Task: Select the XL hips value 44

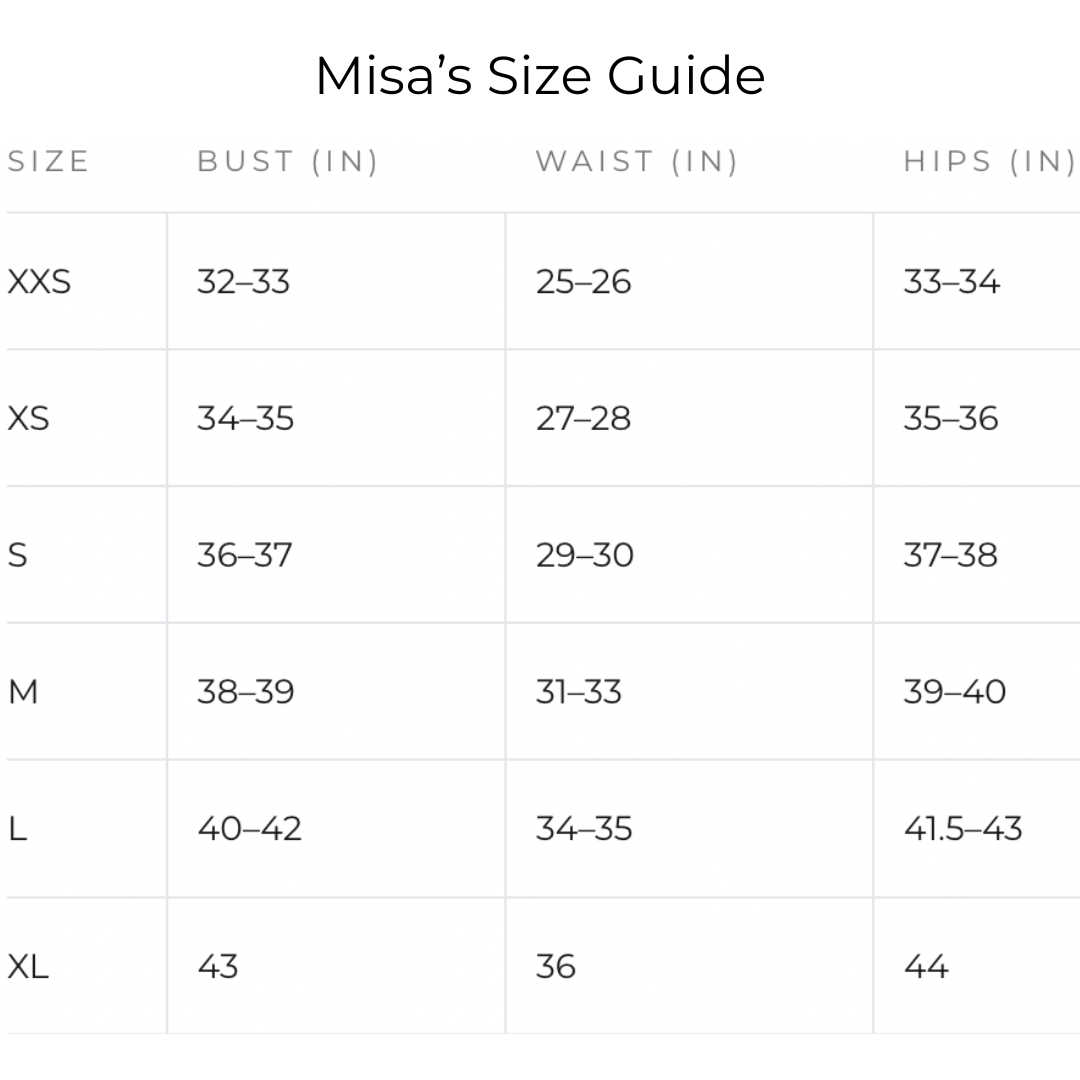Action: 926,966
